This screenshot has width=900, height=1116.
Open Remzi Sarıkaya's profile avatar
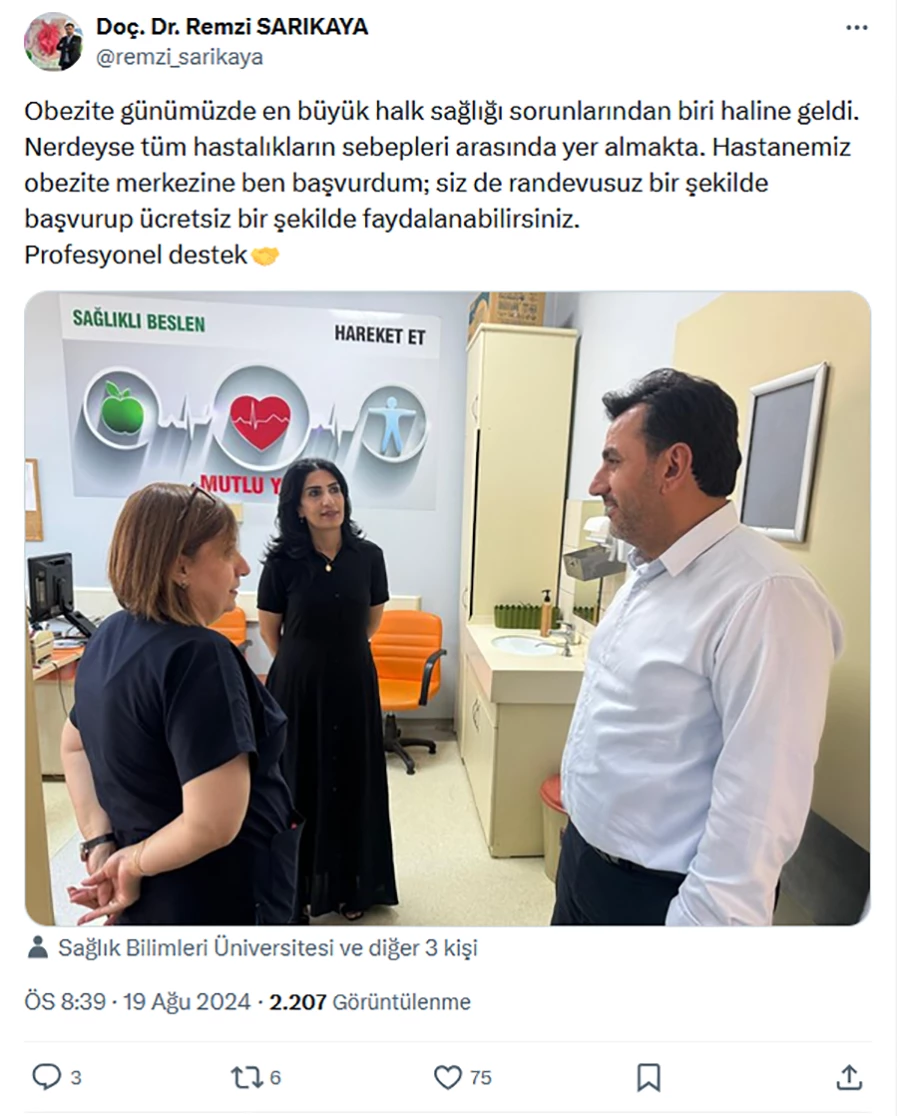click(x=54, y=41)
